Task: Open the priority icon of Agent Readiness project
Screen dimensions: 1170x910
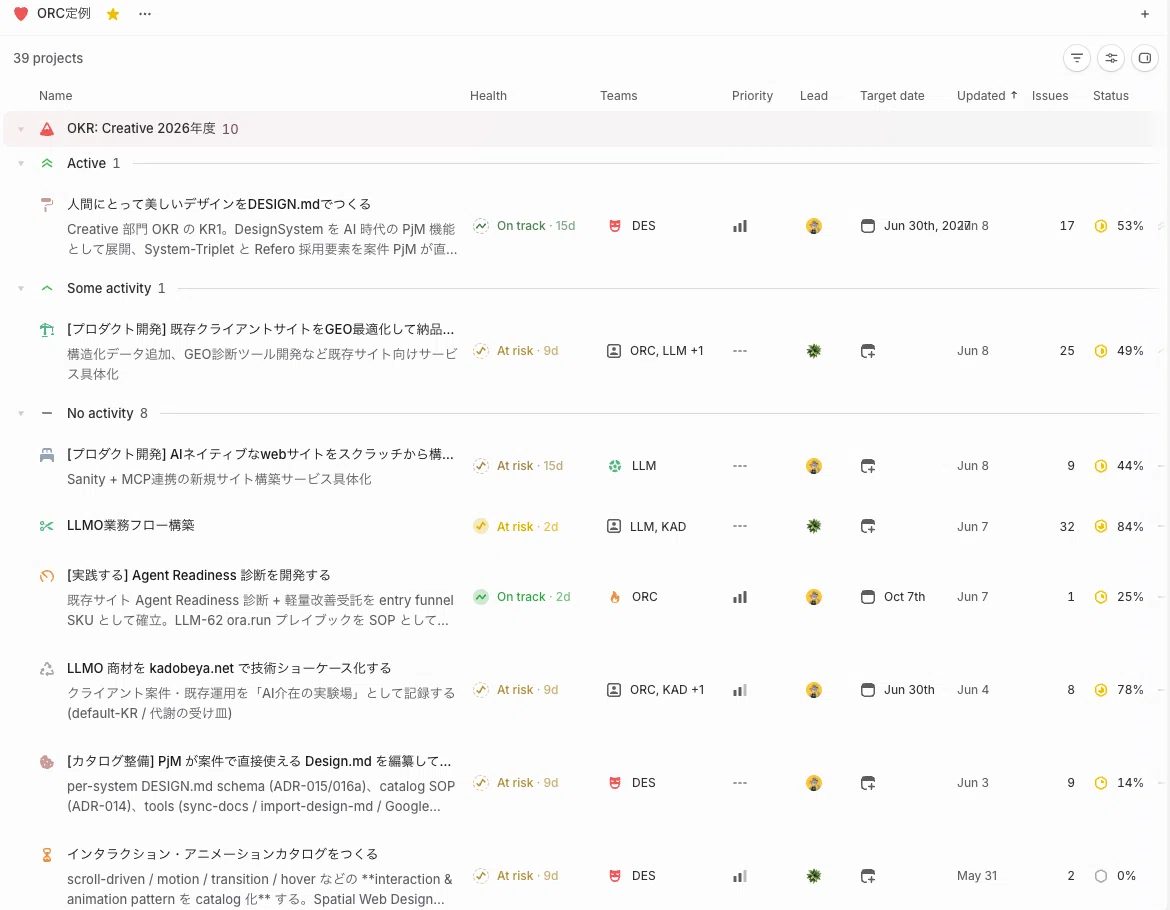Action: tap(739, 597)
